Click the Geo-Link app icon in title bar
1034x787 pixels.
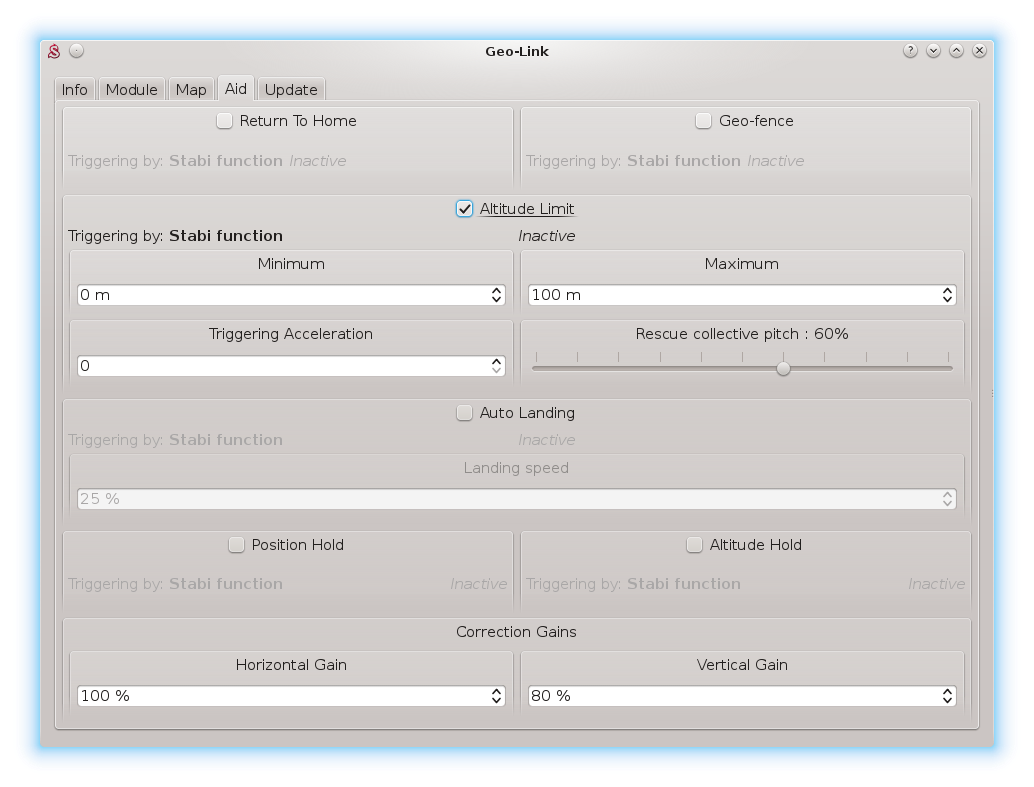point(55,51)
